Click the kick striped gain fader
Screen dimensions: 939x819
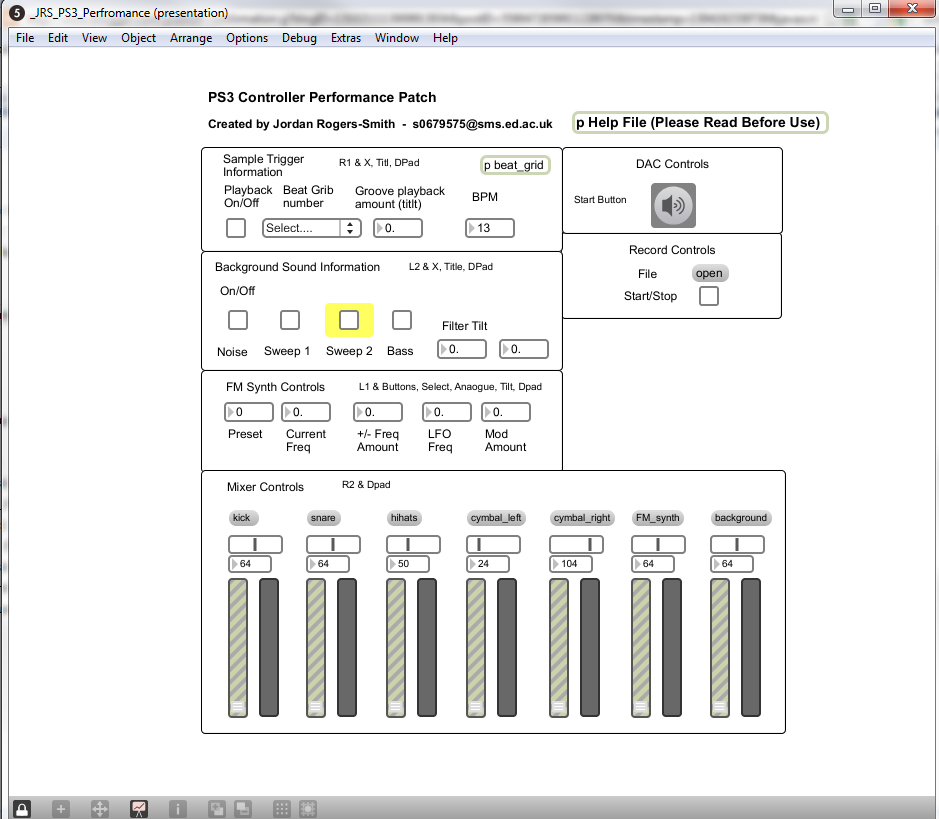(238, 647)
